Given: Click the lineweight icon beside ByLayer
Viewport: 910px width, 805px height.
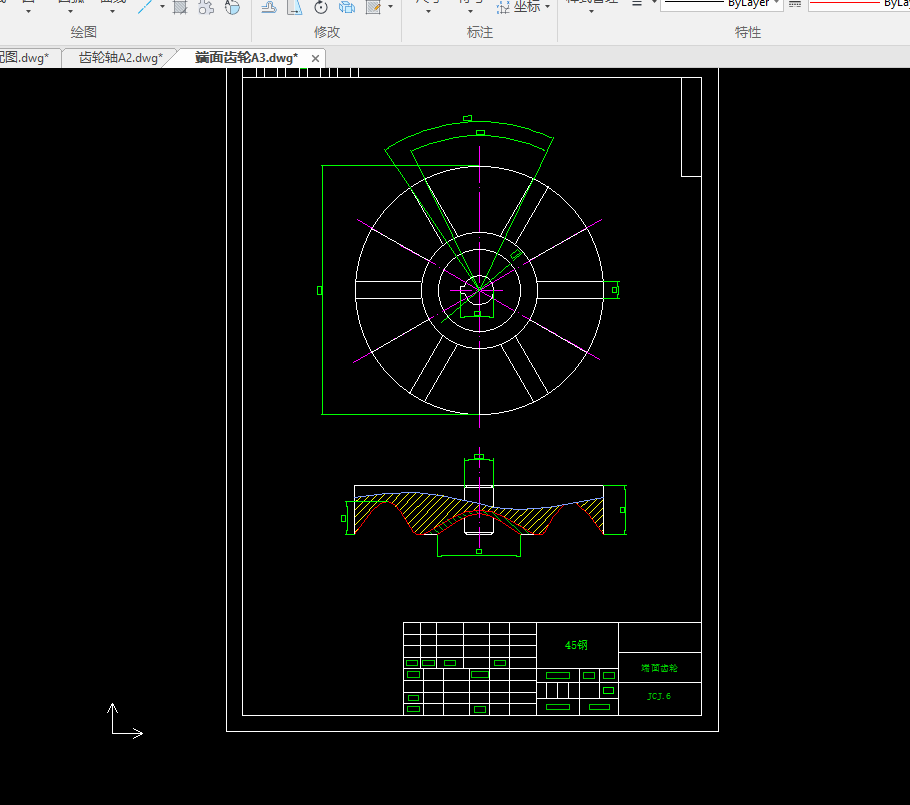Looking at the screenshot, I should 795,5.
